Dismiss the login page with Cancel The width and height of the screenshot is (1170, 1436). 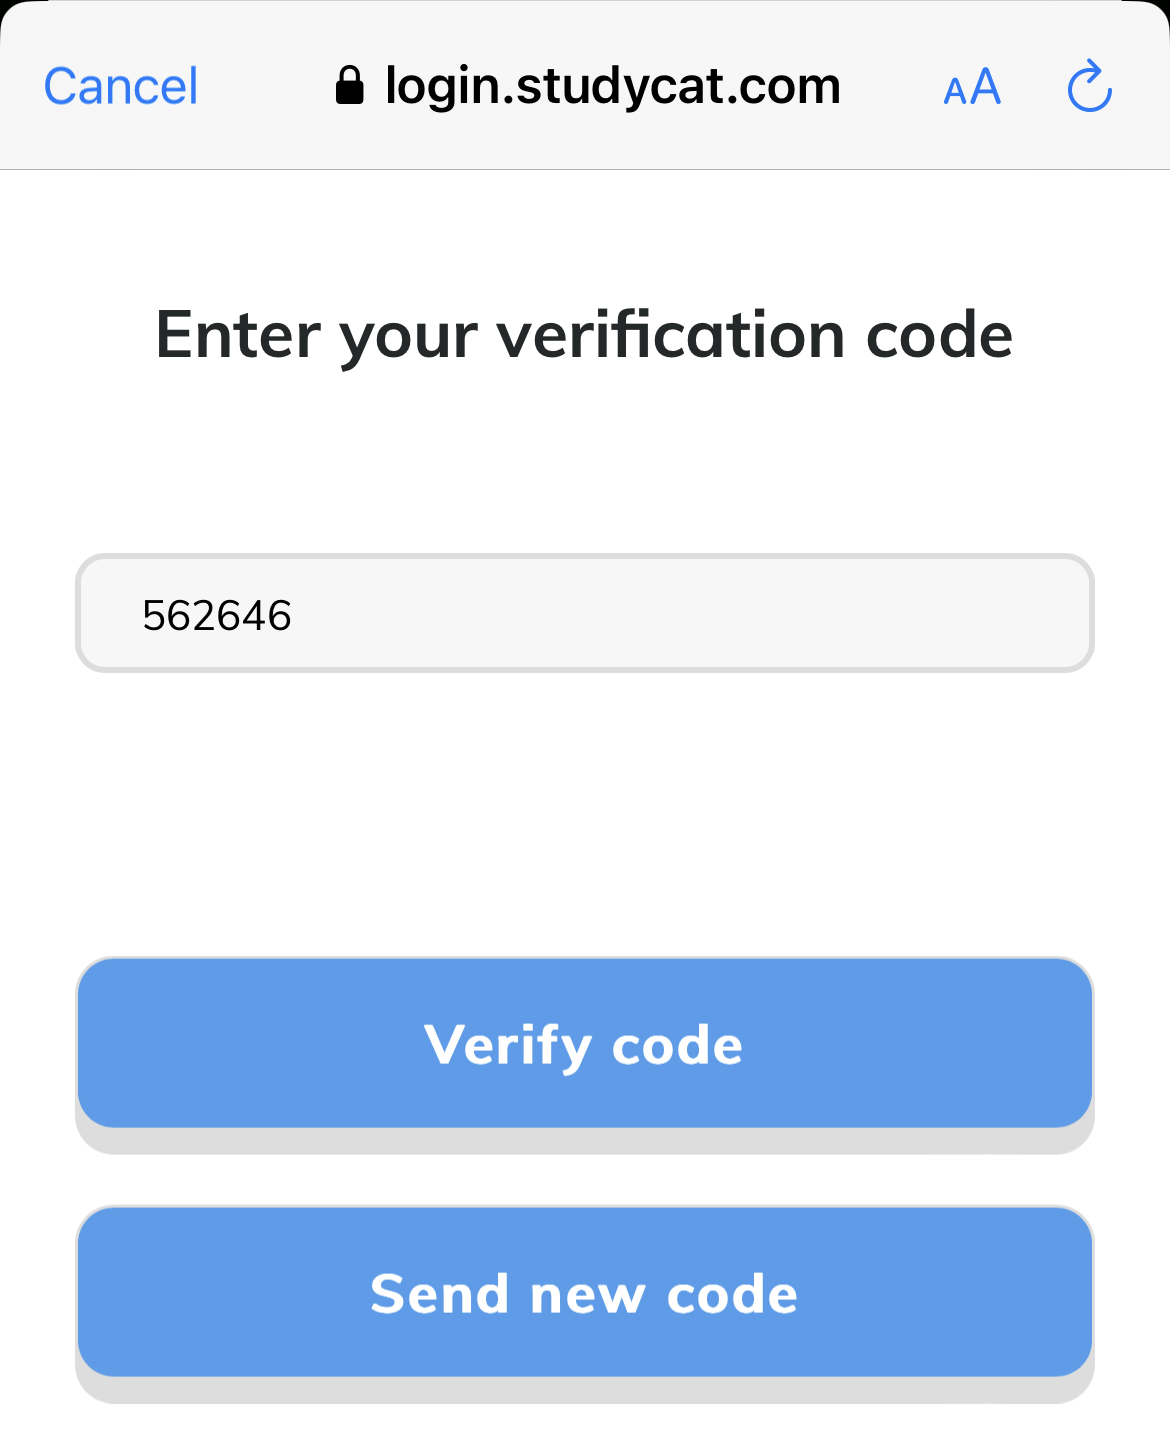(x=121, y=87)
